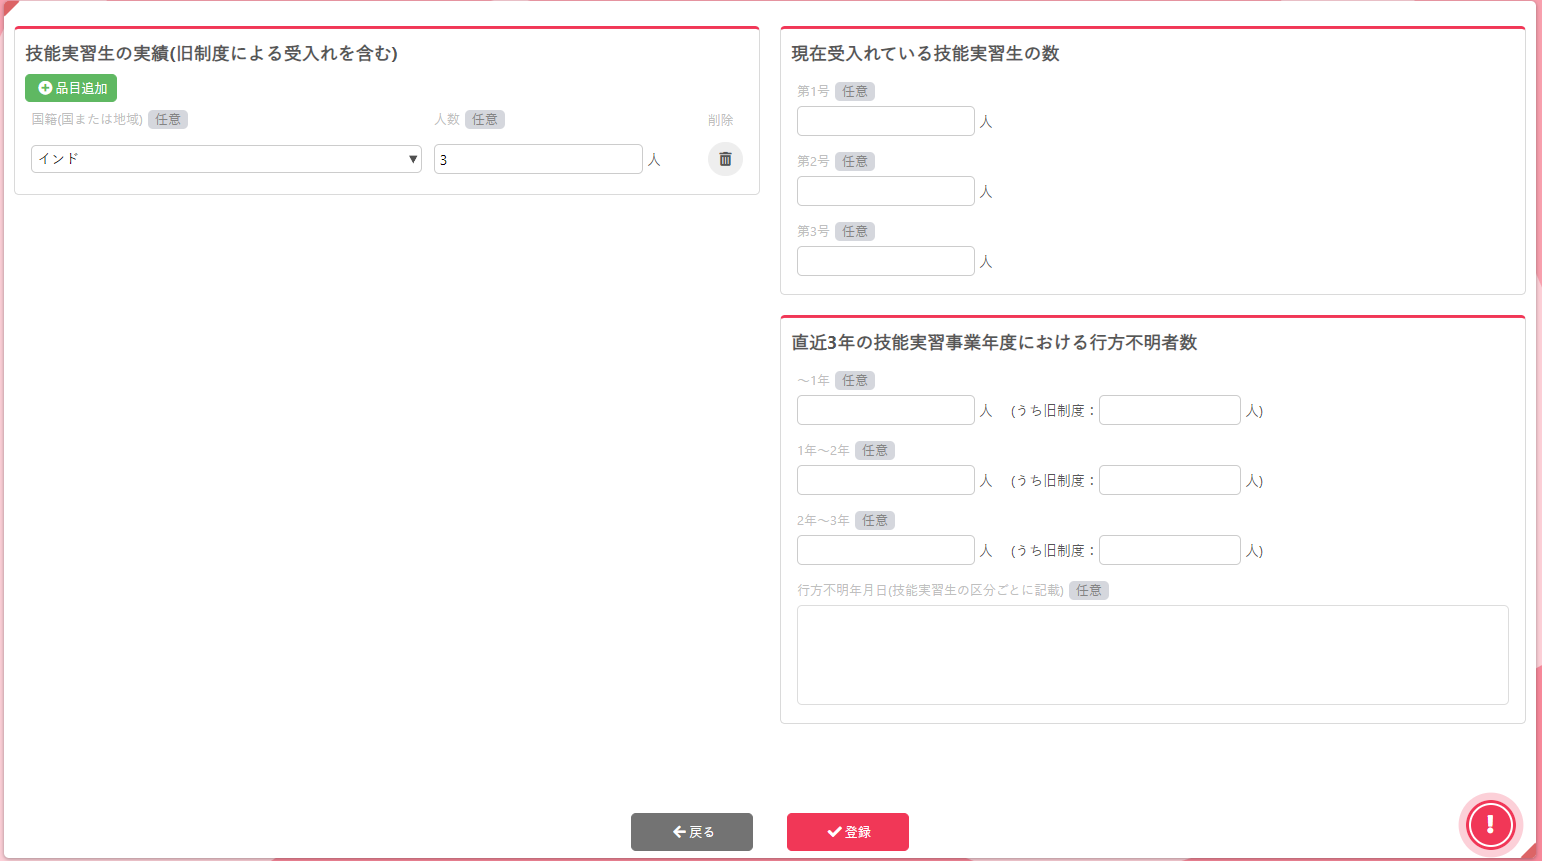Click the trash icon to delete the row
Viewport: 1542px width, 861px height.
pos(725,159)
